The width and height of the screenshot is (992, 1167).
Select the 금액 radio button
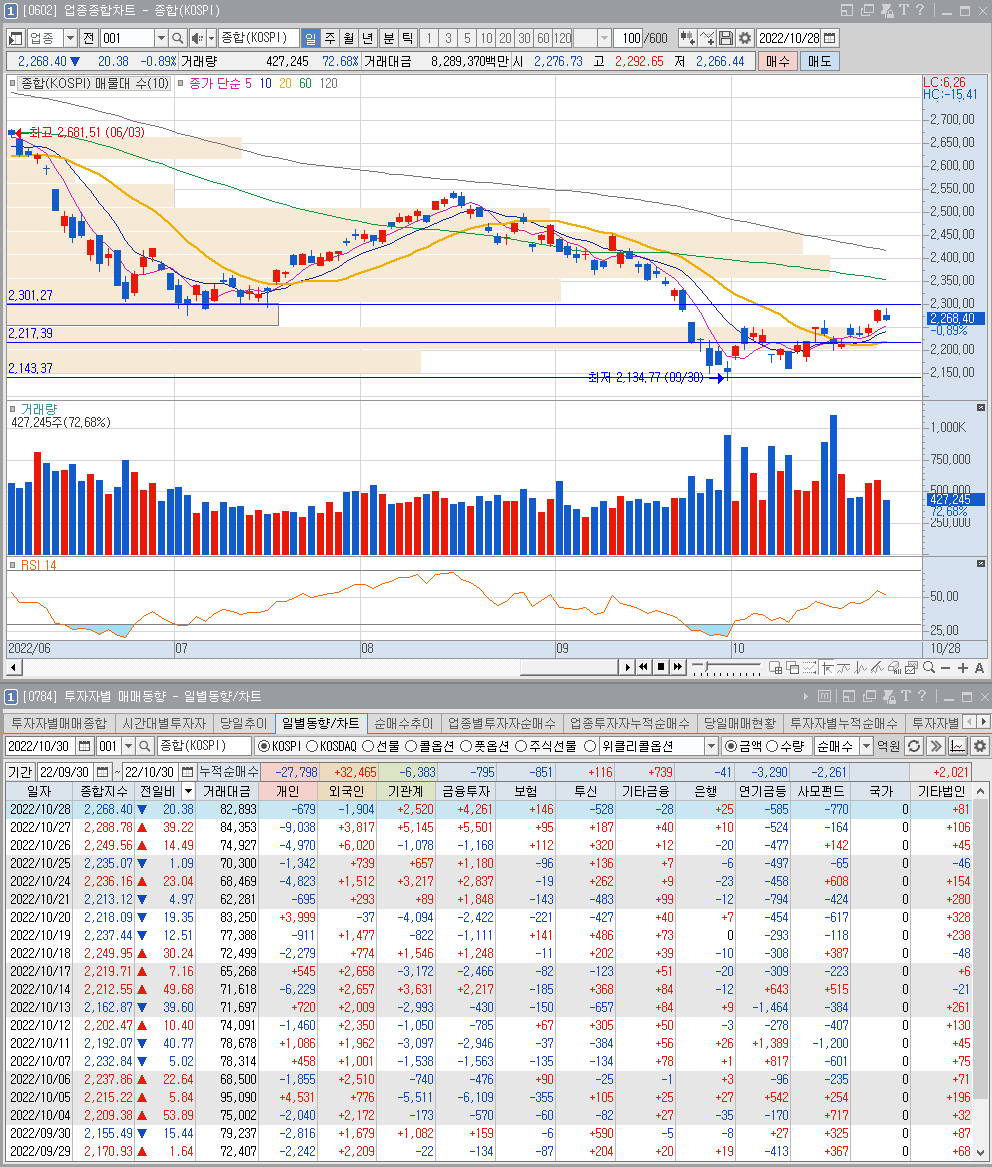(x=731, y=746)
